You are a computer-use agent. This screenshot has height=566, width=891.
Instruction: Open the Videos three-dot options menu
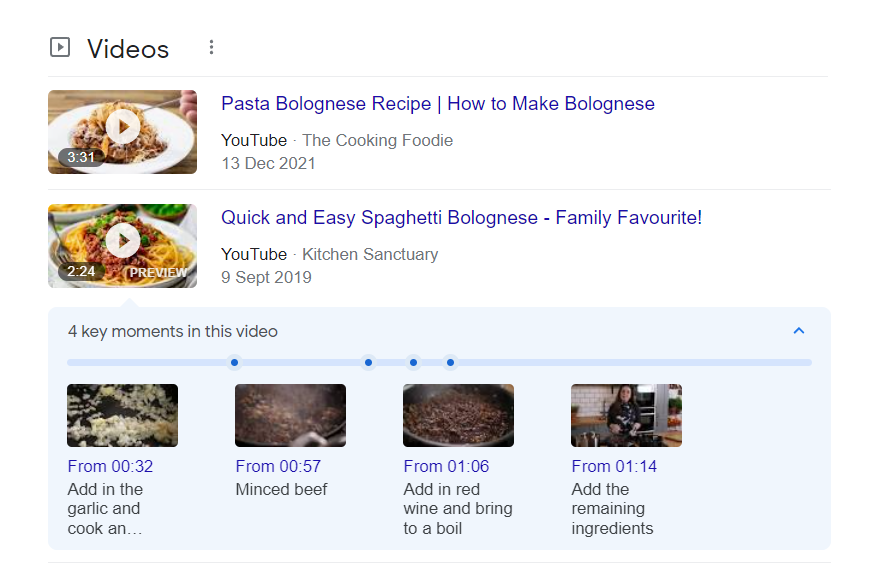click(211, 47)
